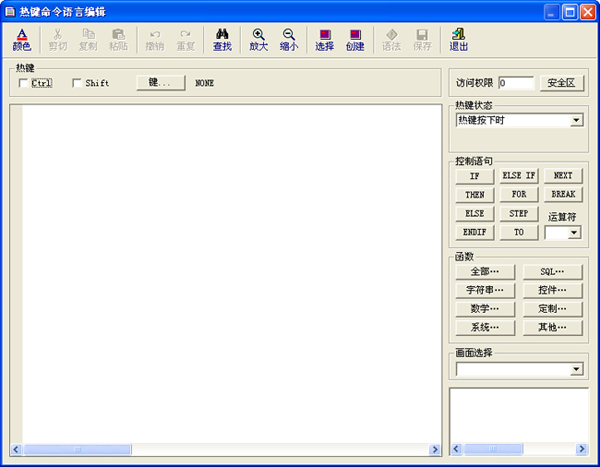Click inside the command script editor area
The image size is (600, 467).
[232, 274]
